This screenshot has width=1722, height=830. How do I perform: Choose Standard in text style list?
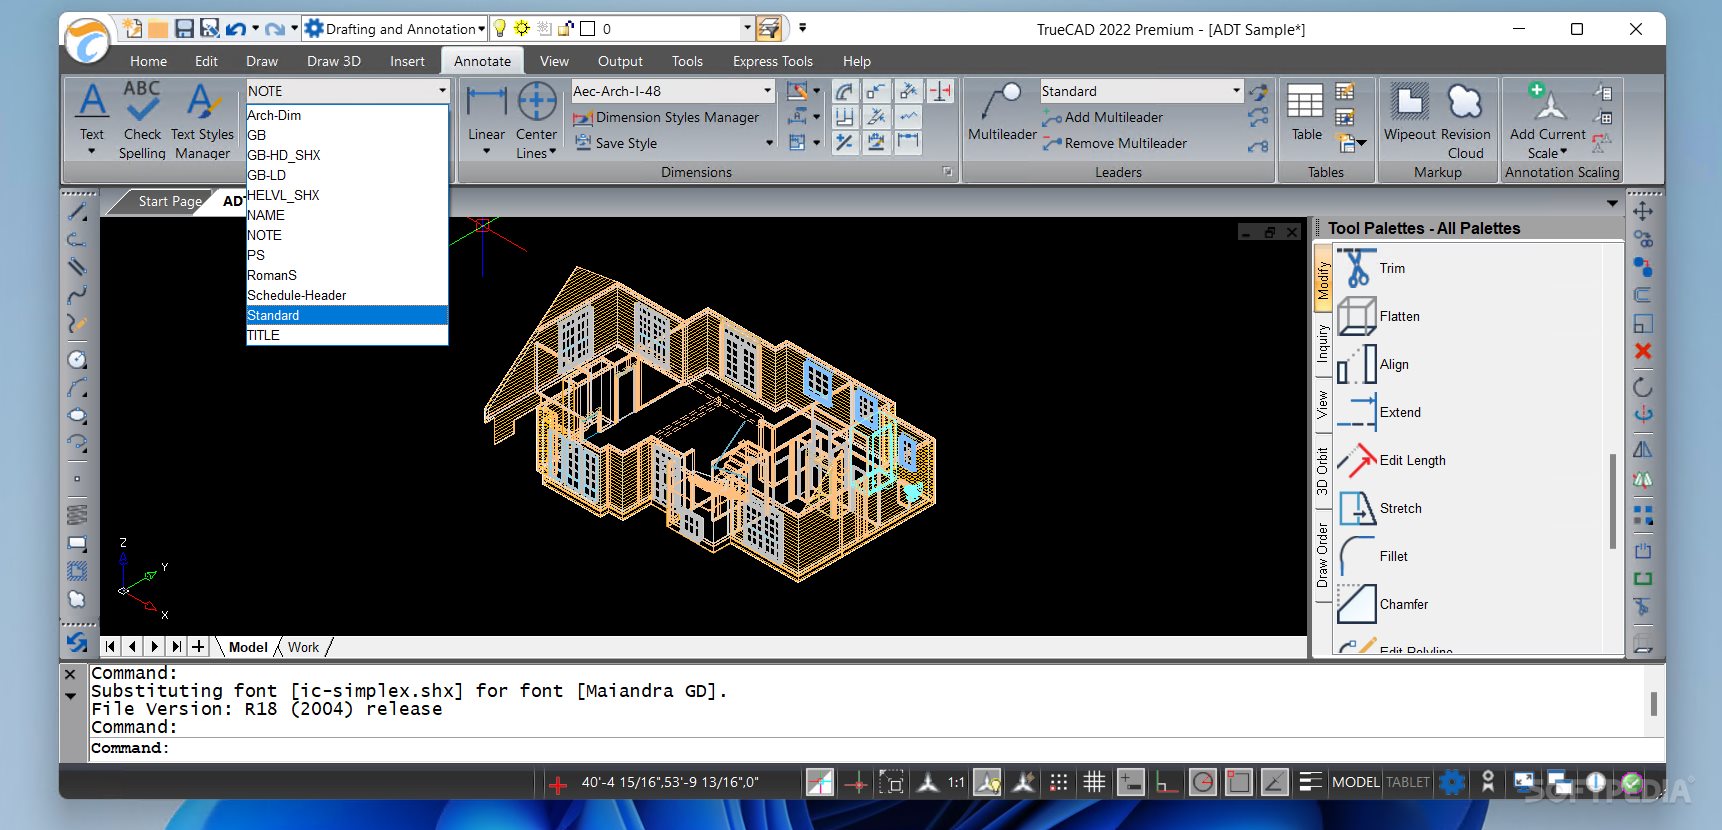tap(347, 315)
